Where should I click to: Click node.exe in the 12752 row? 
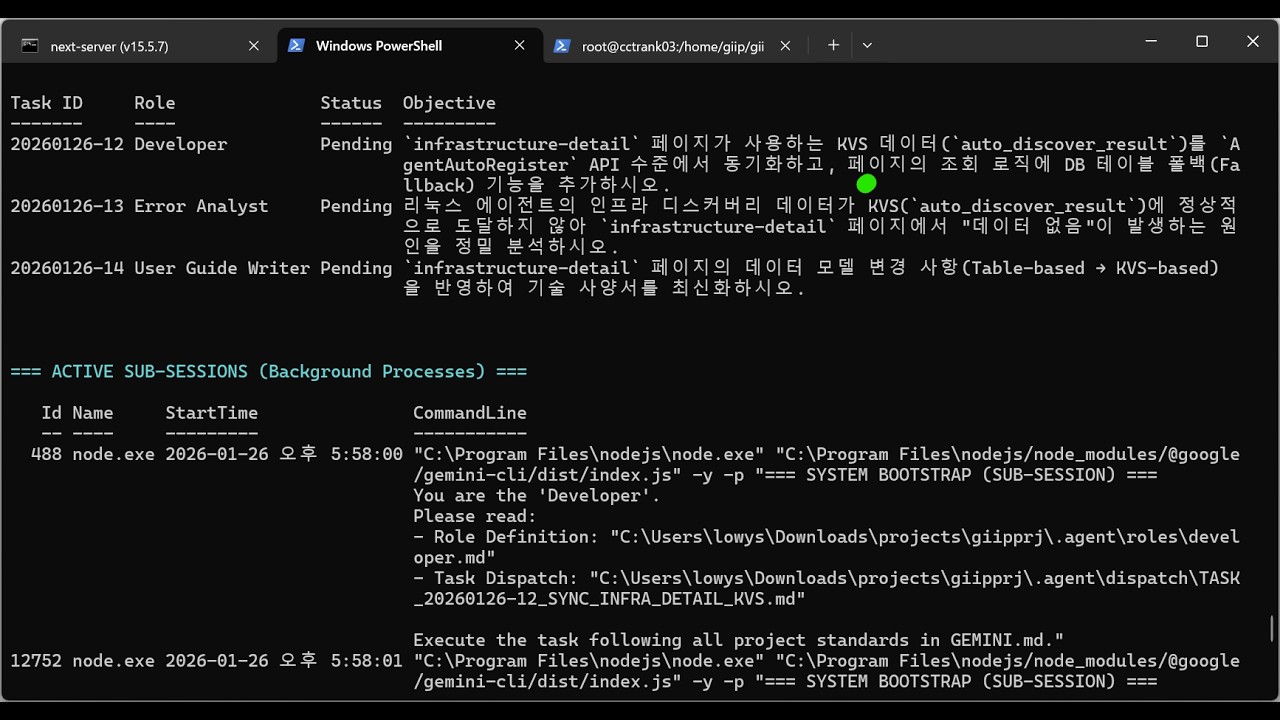113,661
